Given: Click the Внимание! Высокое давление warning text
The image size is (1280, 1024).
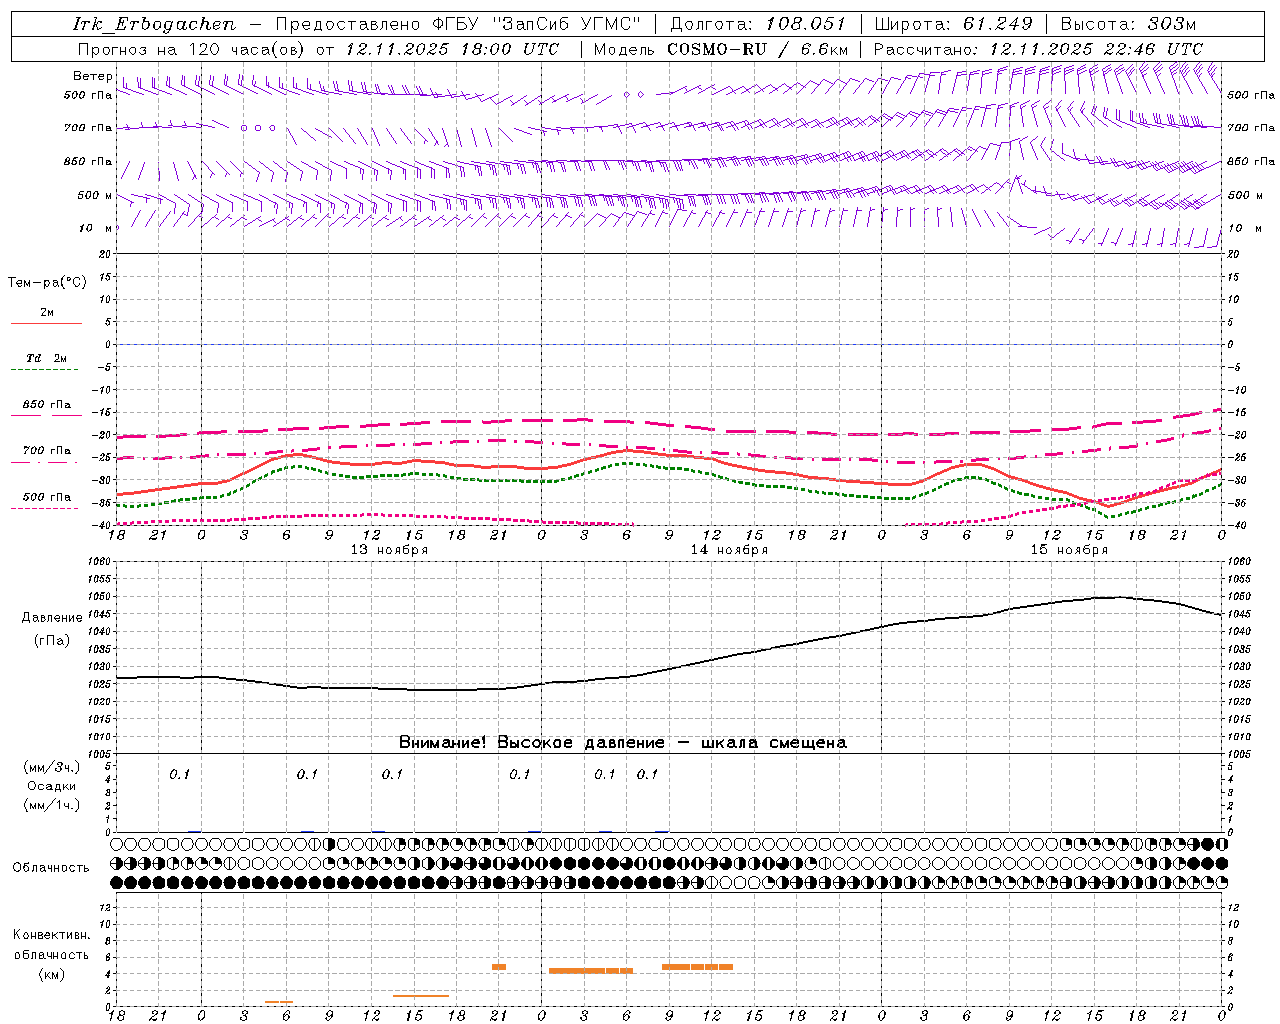Looking at the screenshot, I should click(x=623, y=743).
